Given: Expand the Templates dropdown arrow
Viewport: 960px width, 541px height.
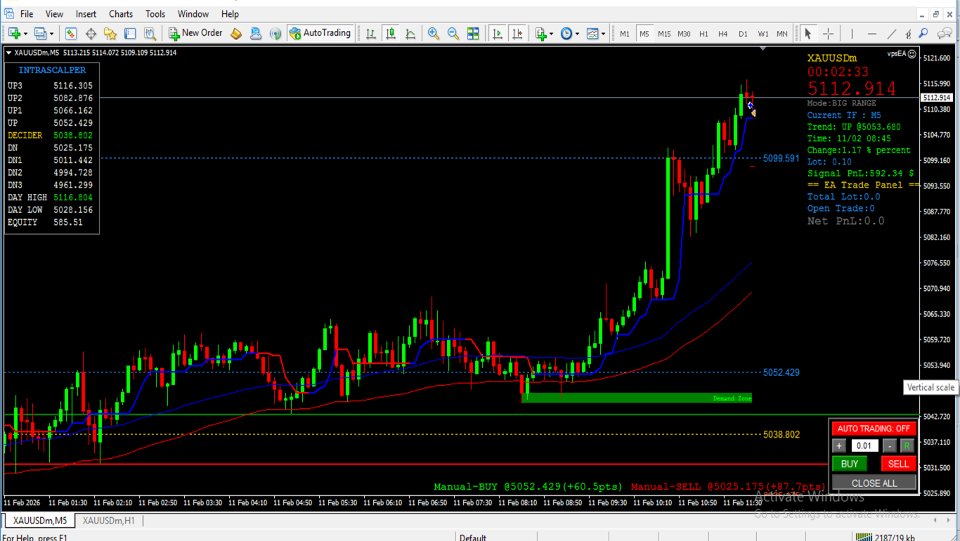Looking at the screenshot, I should point(603,34).
